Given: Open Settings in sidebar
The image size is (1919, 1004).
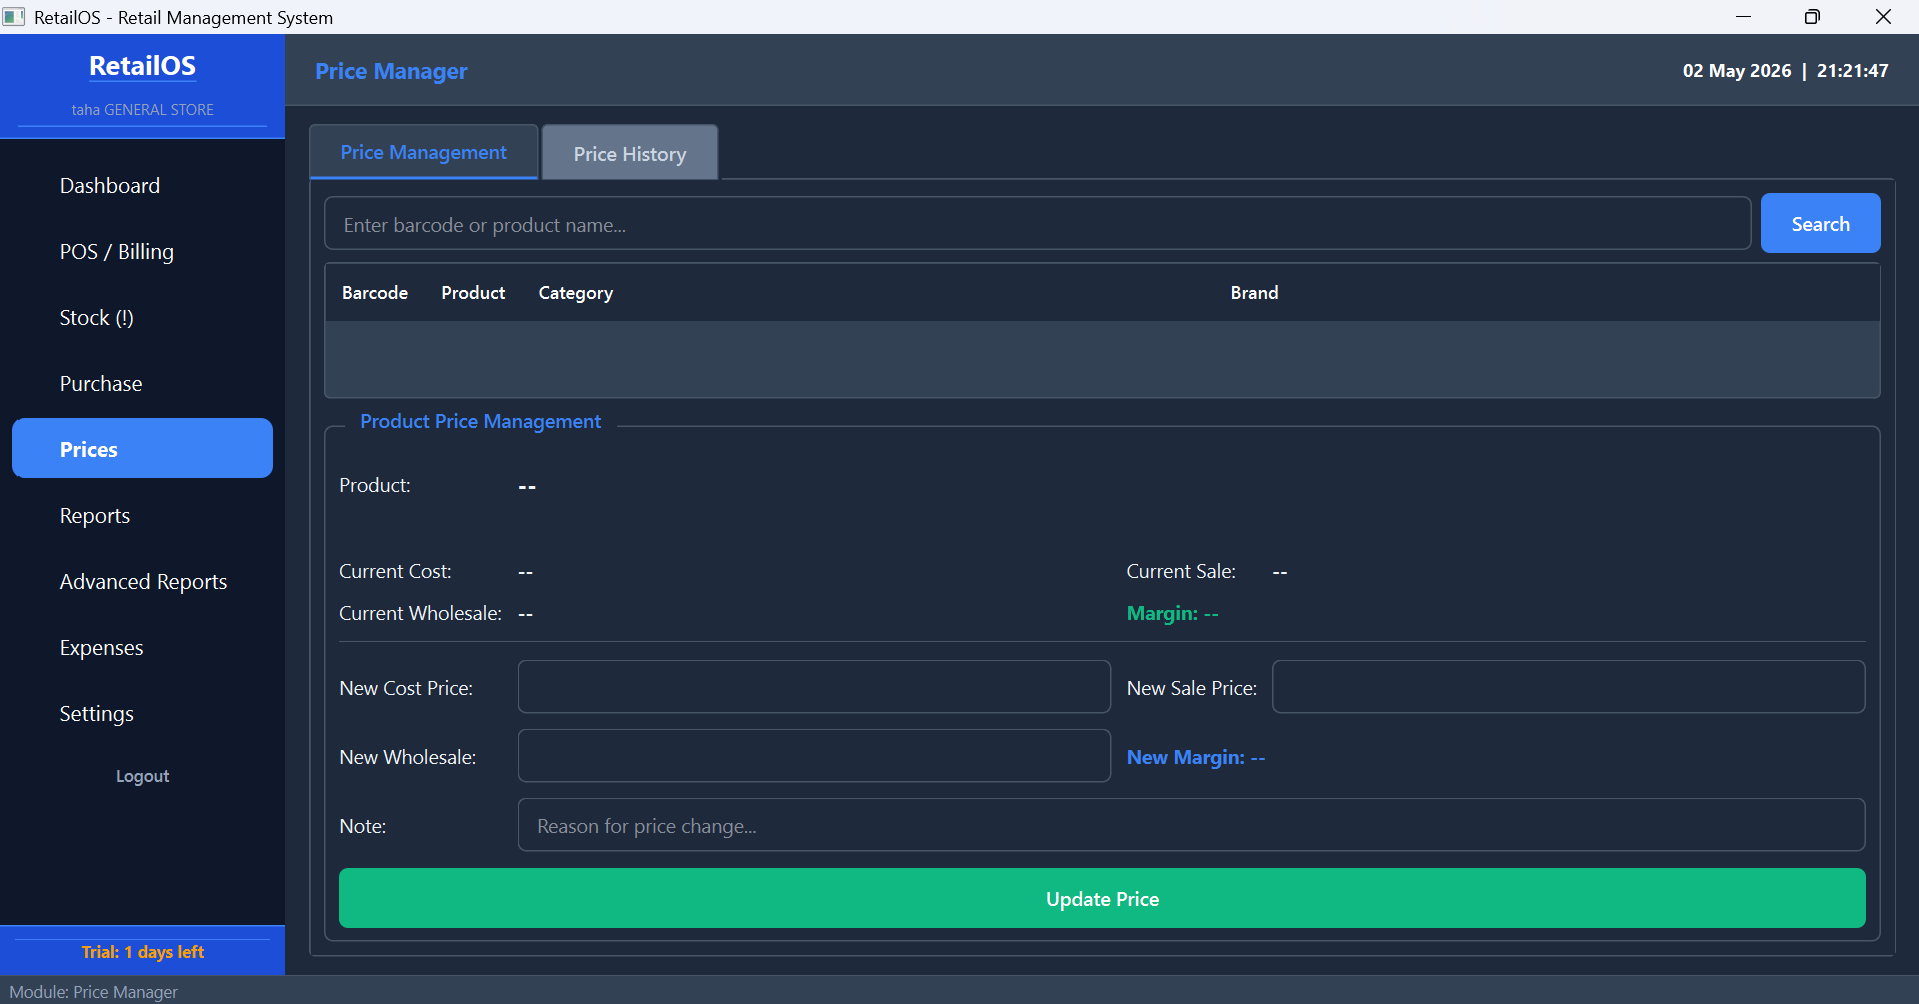Looking at the screenshot, I should click(142, 714).
